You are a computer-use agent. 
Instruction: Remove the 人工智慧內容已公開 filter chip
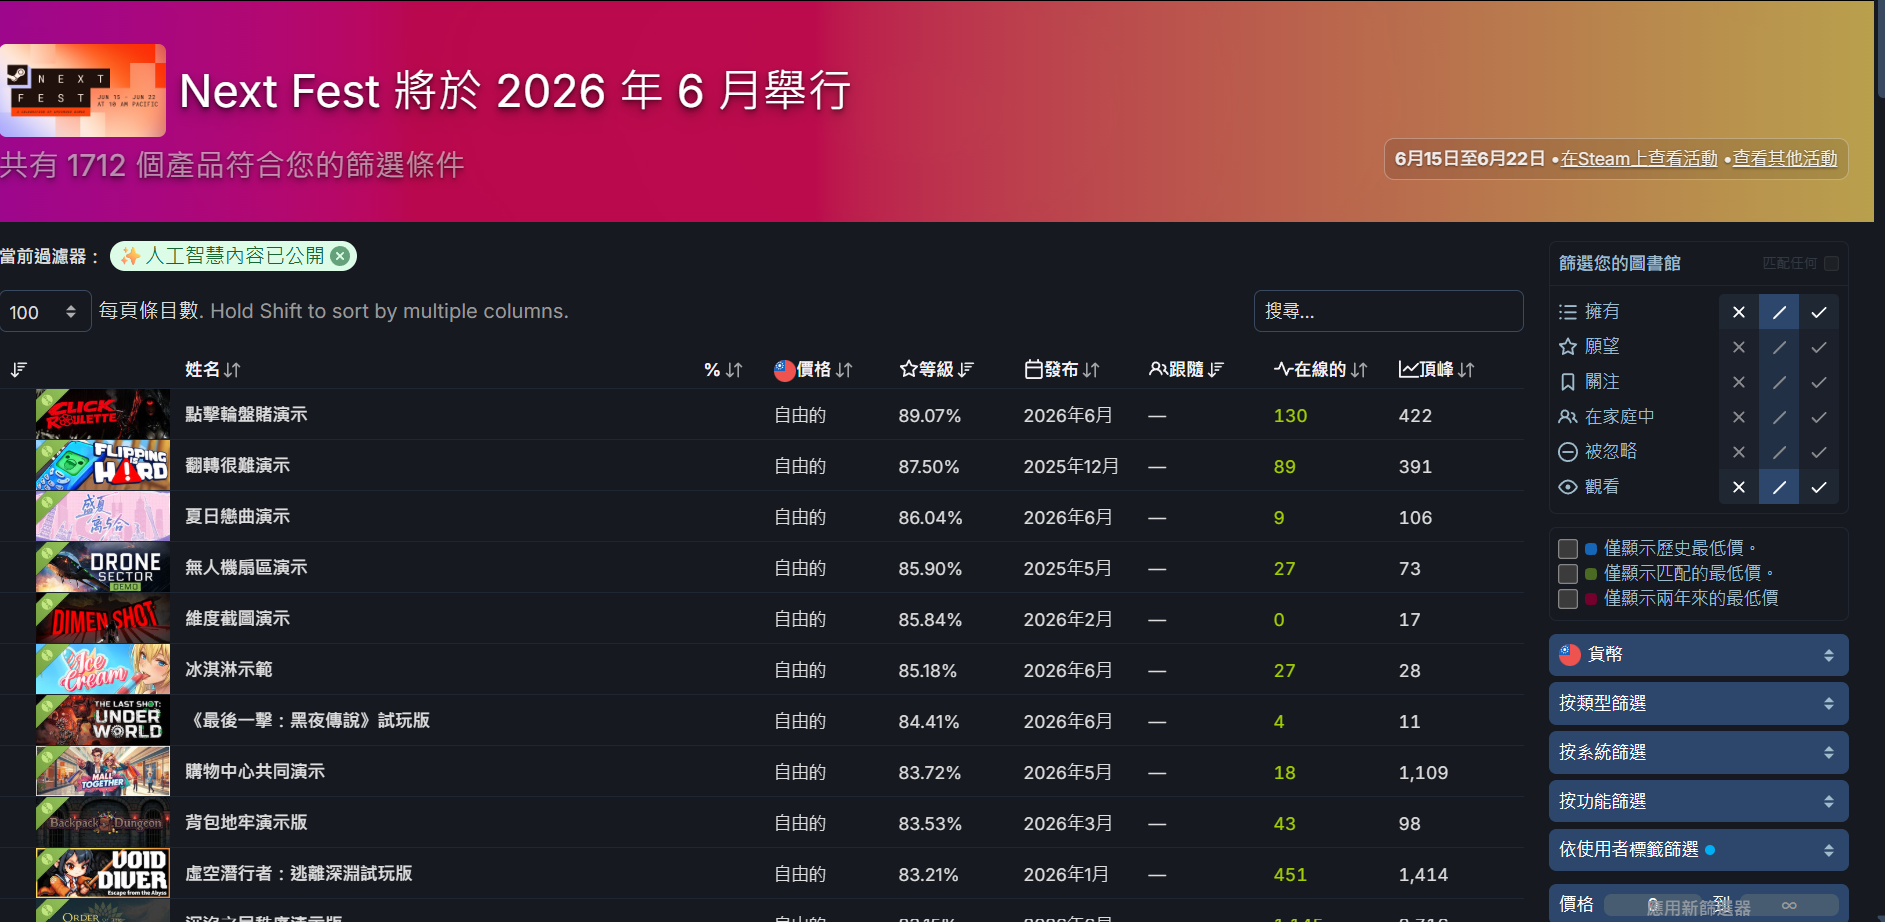(x=340, y=256)
